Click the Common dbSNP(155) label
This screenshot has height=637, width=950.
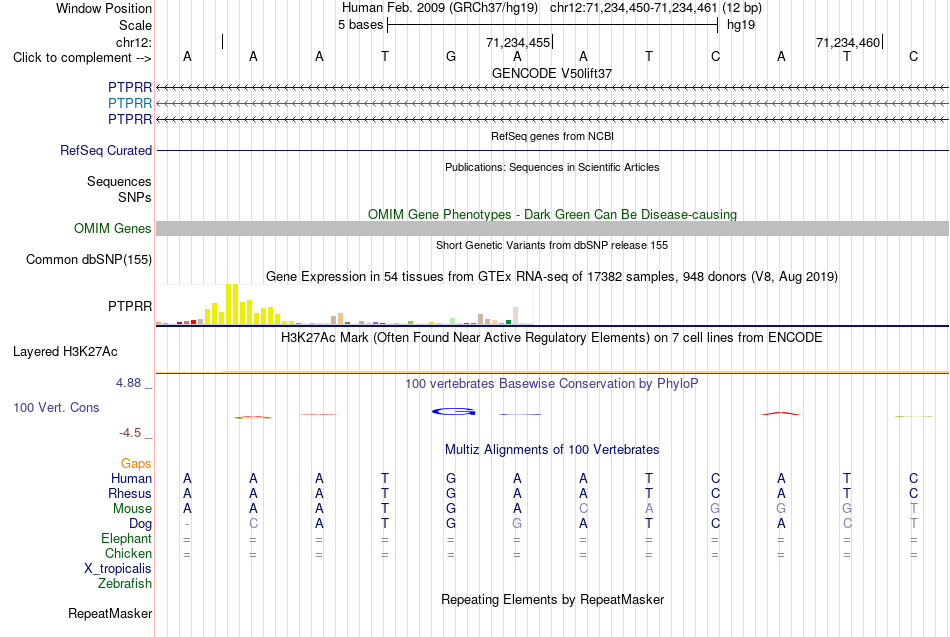tap(89, 259)
